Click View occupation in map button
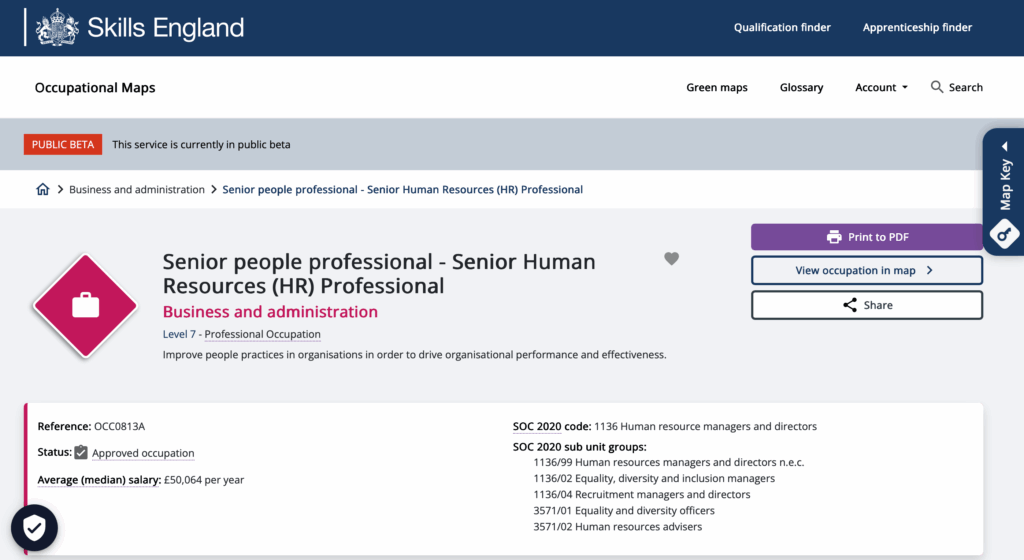This screenshot has width=1024, height=560. point(866,270)
